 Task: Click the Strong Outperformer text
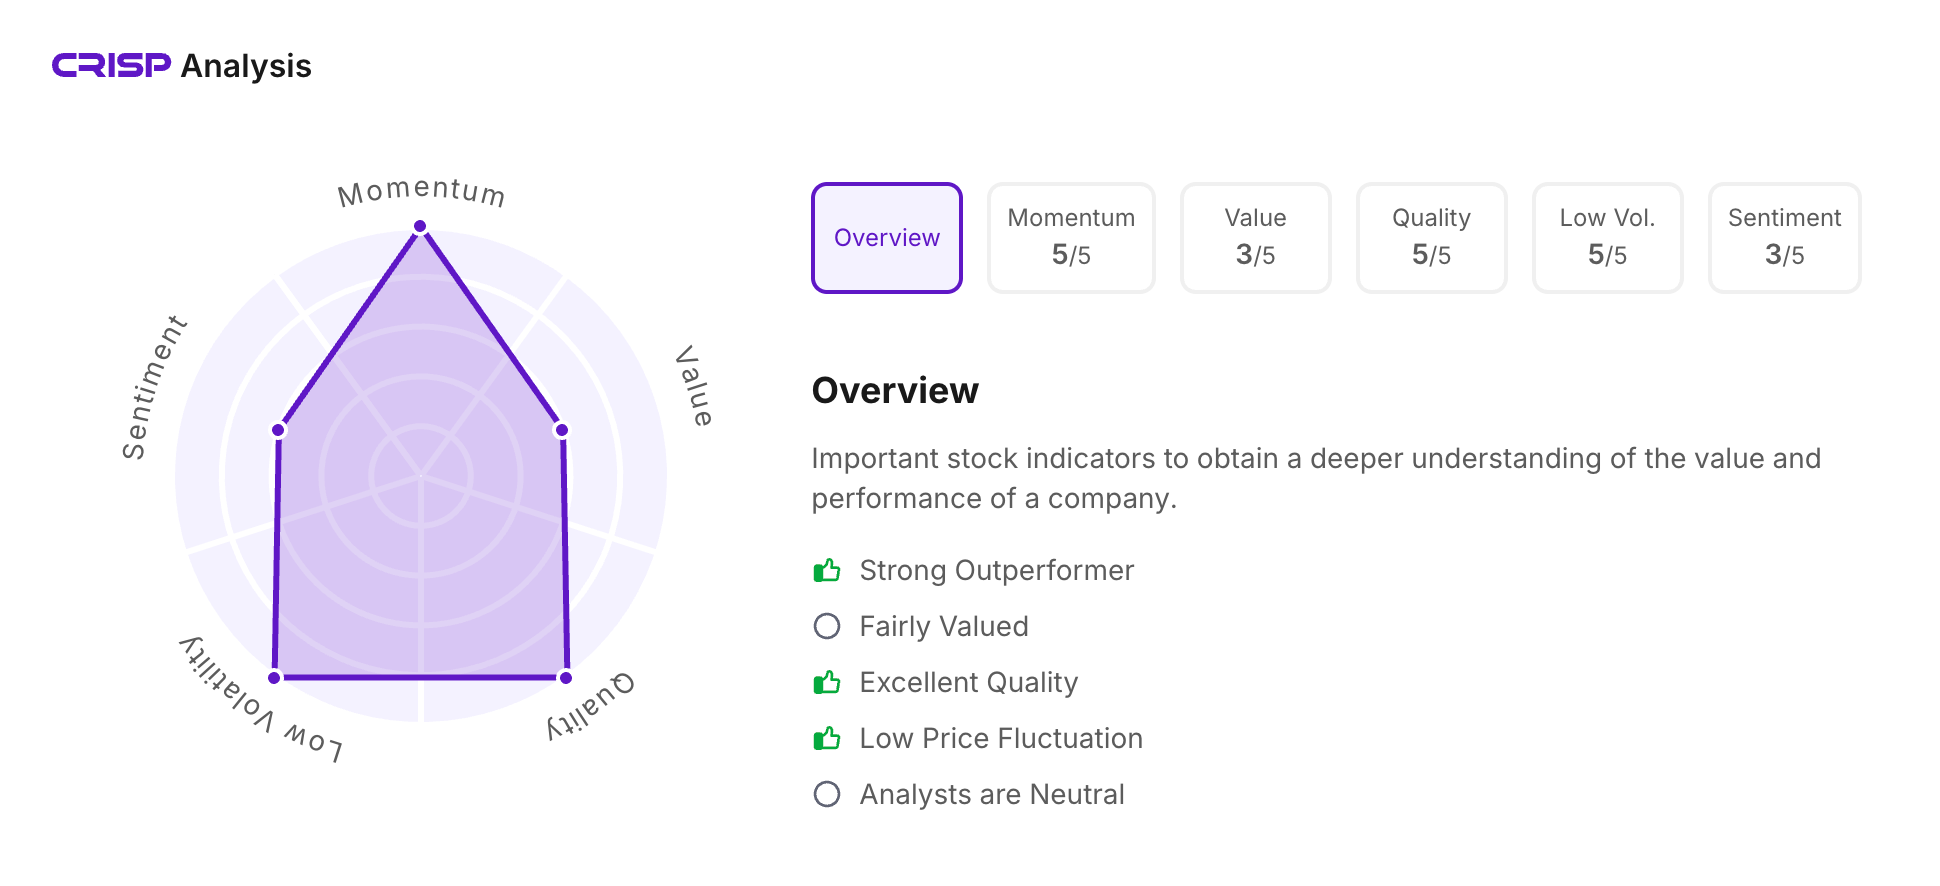(x=996, y=571)
